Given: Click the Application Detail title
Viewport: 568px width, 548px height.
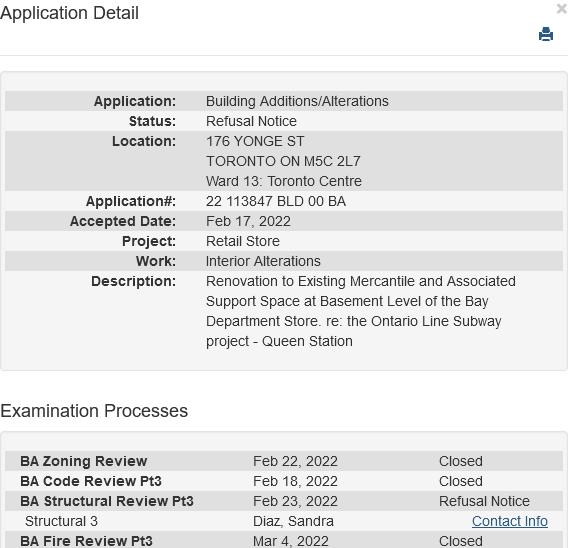Looking at the screenshot, I should (69, 13).
